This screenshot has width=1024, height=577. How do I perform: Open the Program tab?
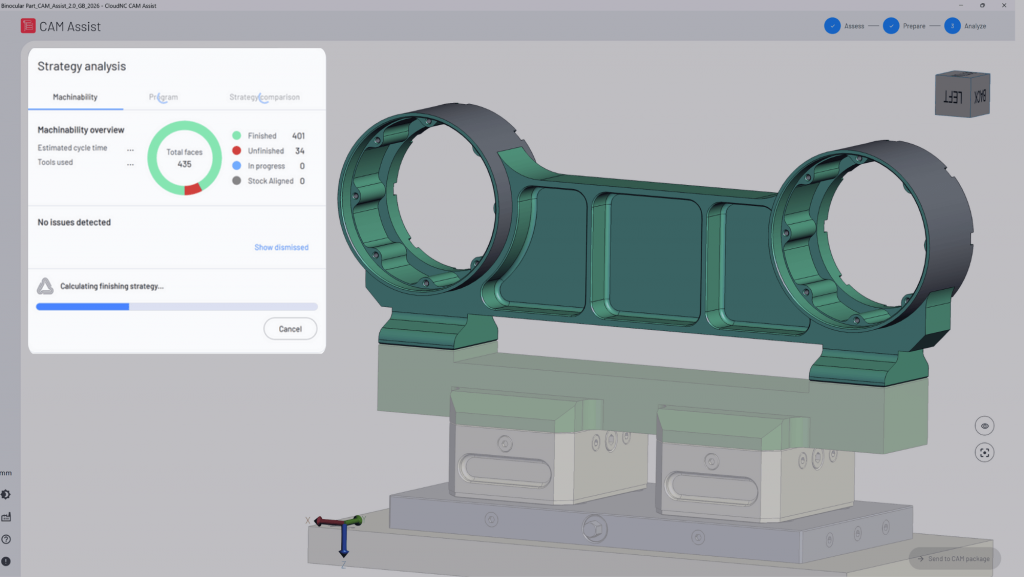163,97
